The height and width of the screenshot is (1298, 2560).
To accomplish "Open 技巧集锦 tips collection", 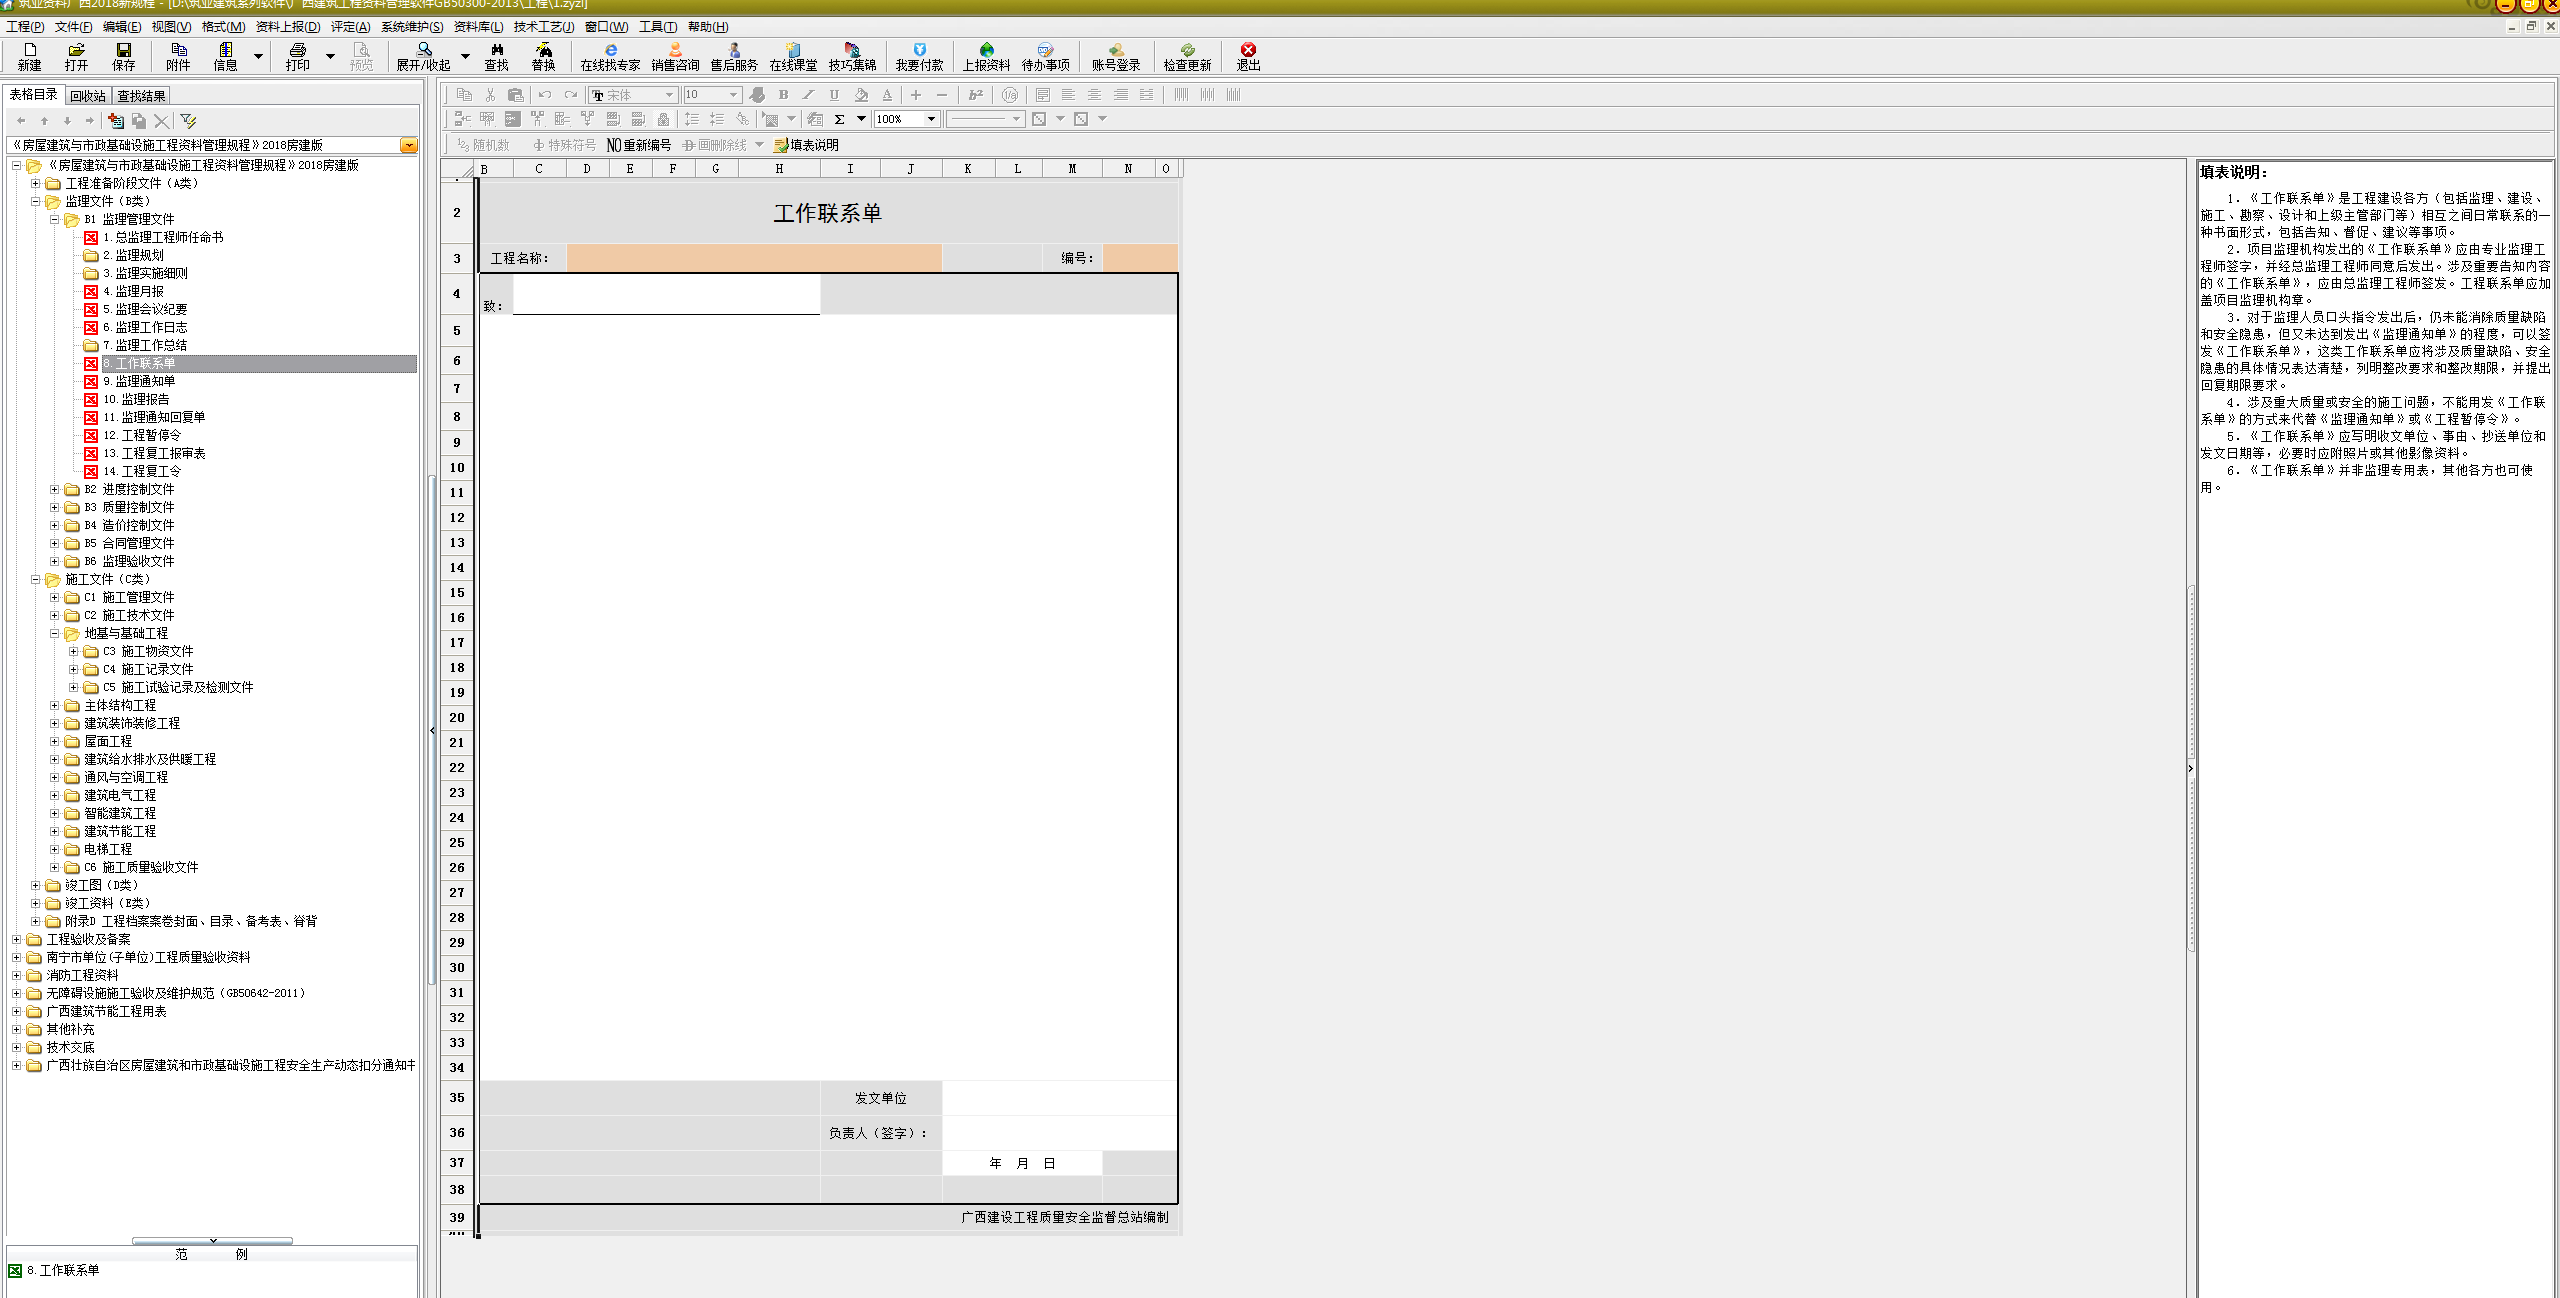I will pos(852,56).
